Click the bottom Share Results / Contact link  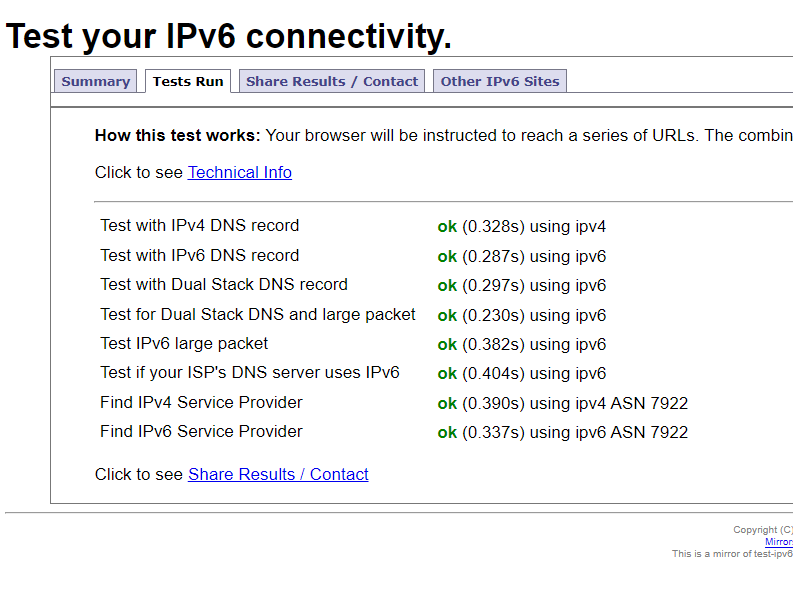pyautogui.click(x=278, y=474)
